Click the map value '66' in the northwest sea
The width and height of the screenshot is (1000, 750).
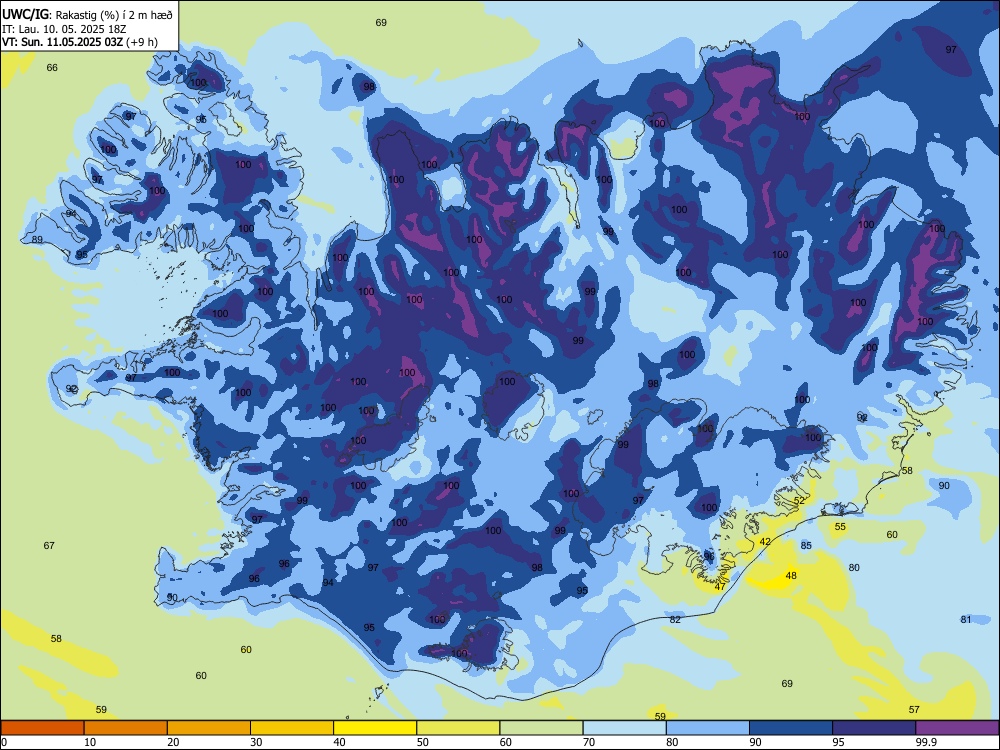point(52,68)
